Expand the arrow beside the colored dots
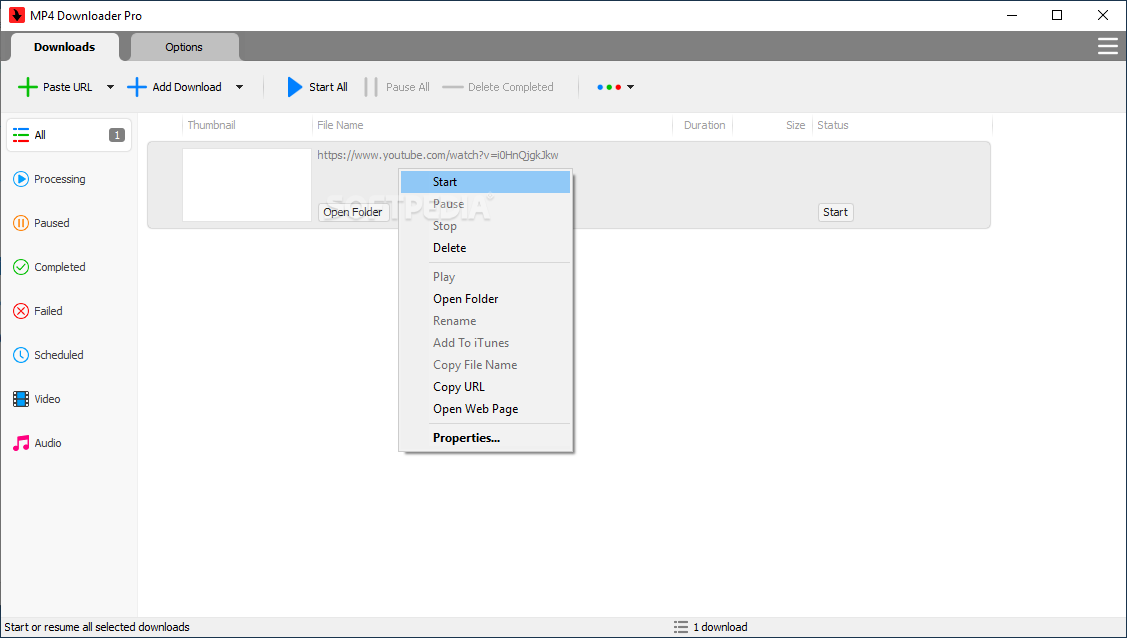Screen dimensions: 1127x638 (x=630, y=87)
